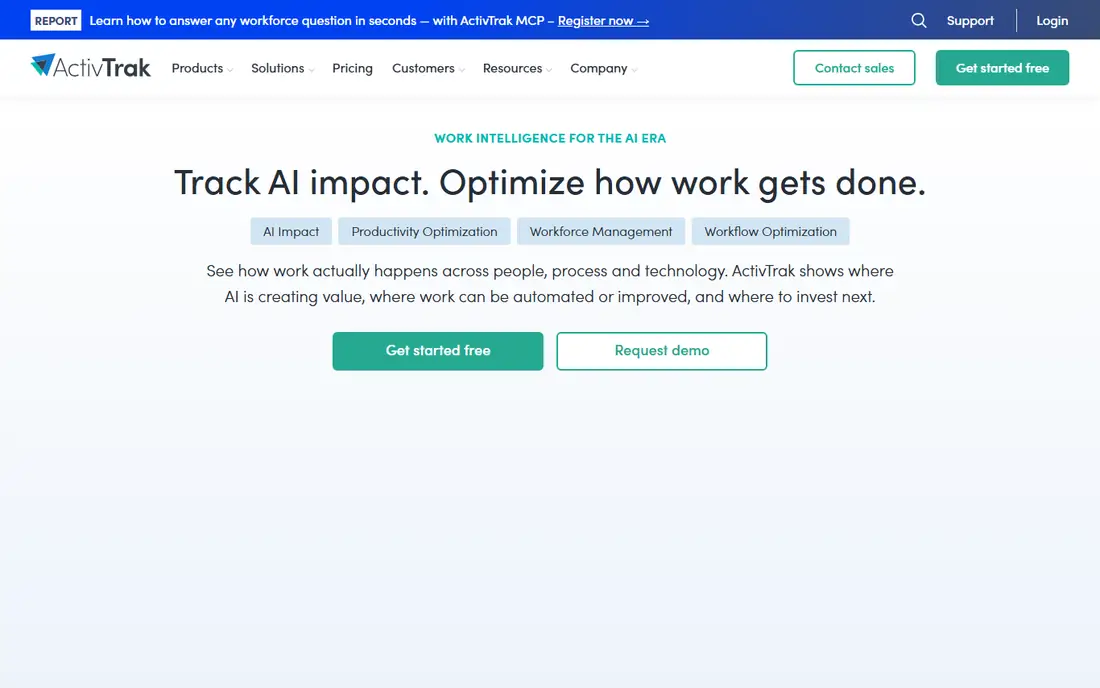The height and width of the screenshot is (688, 1100).
Task: Expand the Company menu chevron
Action: point(634,69)
